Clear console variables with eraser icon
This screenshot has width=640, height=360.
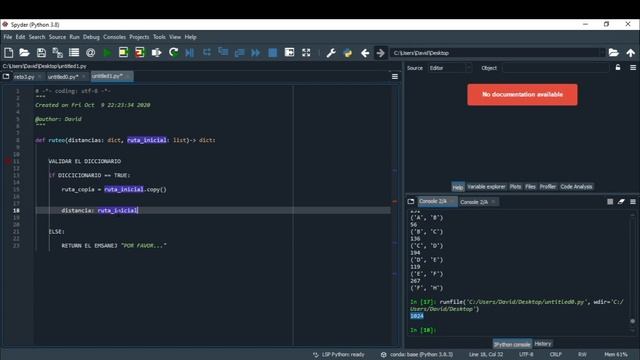click(621, 202)
